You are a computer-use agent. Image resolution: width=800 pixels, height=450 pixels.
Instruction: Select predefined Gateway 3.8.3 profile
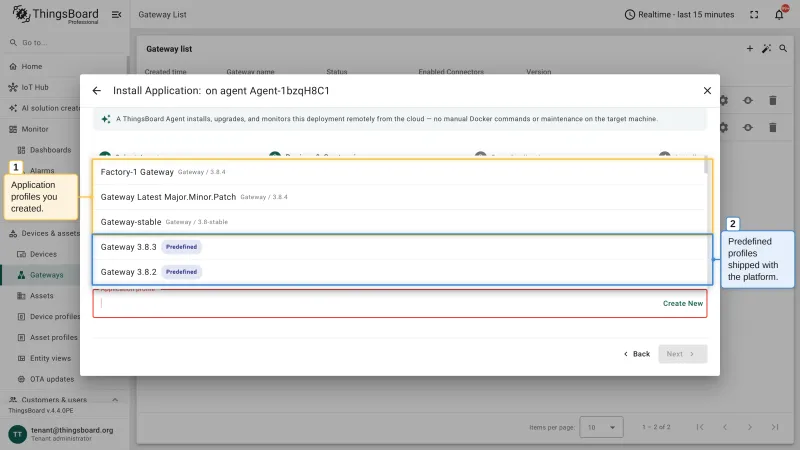point(399,247)
